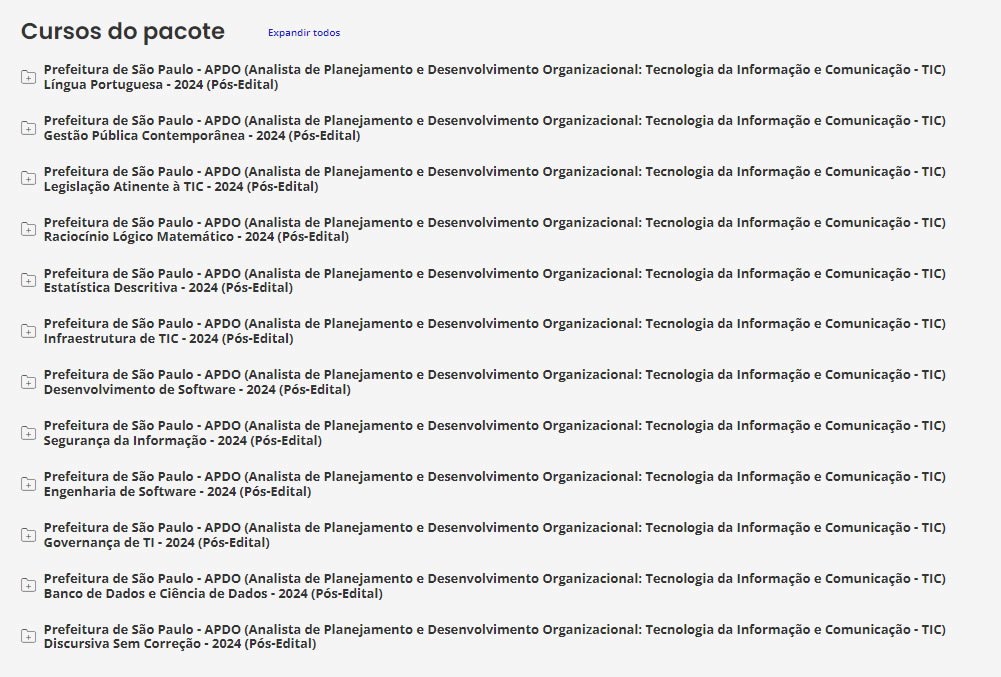The image size is (1001, 677).
Task: Click the 'Expandir todos' link
Action: click(303, 33)
